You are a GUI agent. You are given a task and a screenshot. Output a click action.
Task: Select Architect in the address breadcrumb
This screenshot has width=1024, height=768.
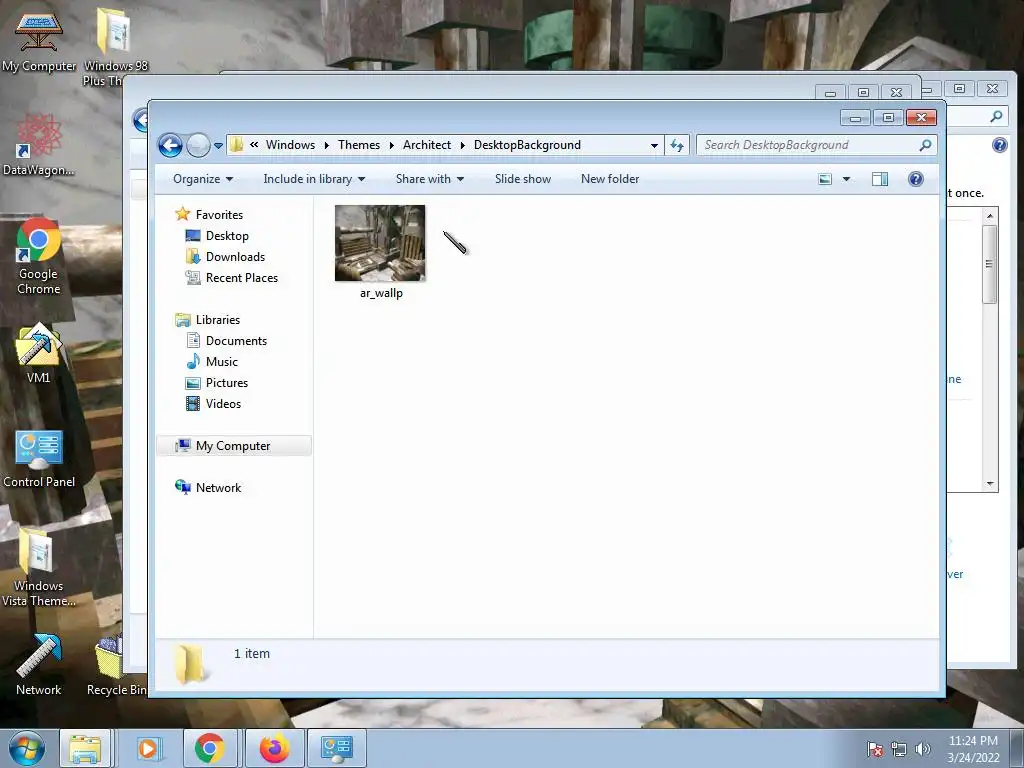click(x=426, y=145)
